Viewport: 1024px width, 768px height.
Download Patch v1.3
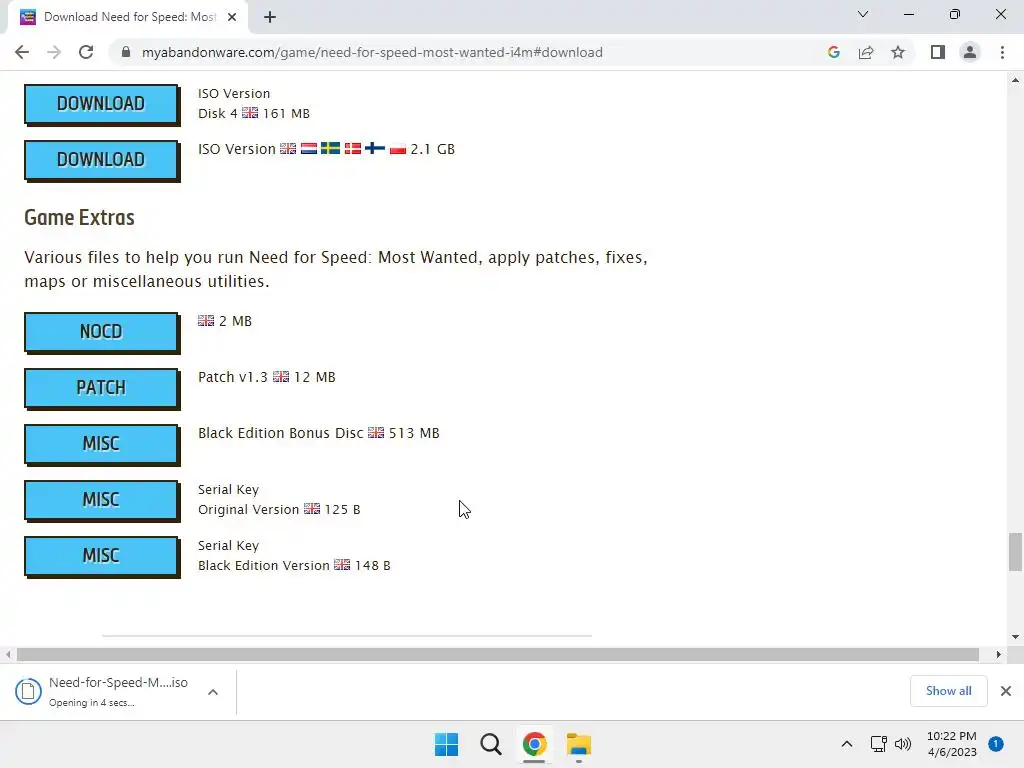[101, 388]
